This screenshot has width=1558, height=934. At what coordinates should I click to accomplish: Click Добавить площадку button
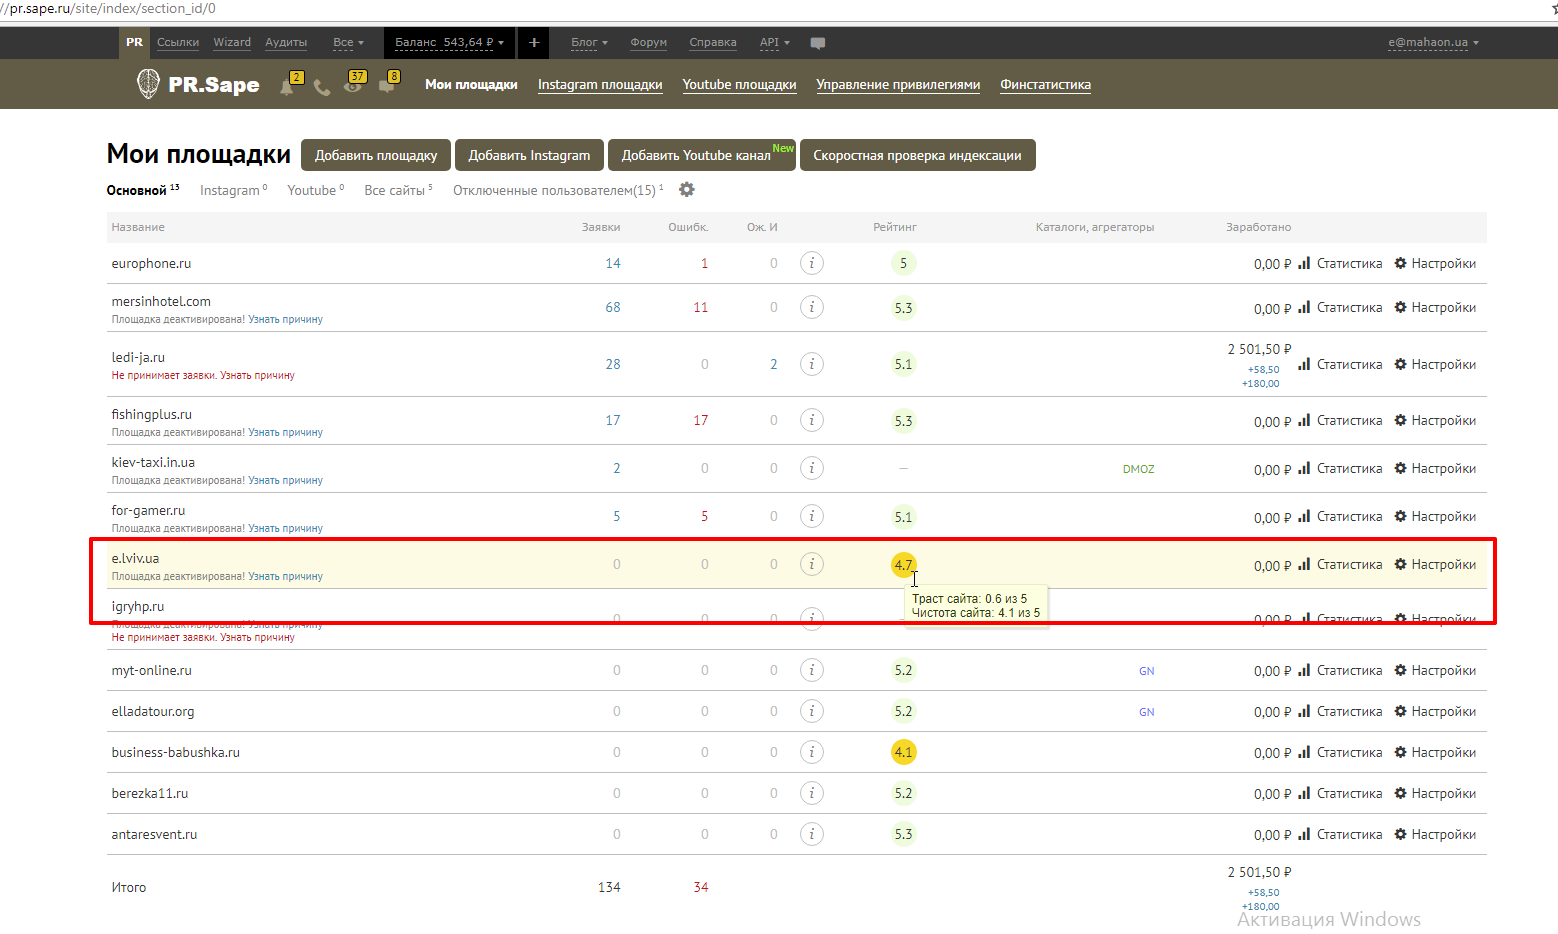(x=376, y=155)
